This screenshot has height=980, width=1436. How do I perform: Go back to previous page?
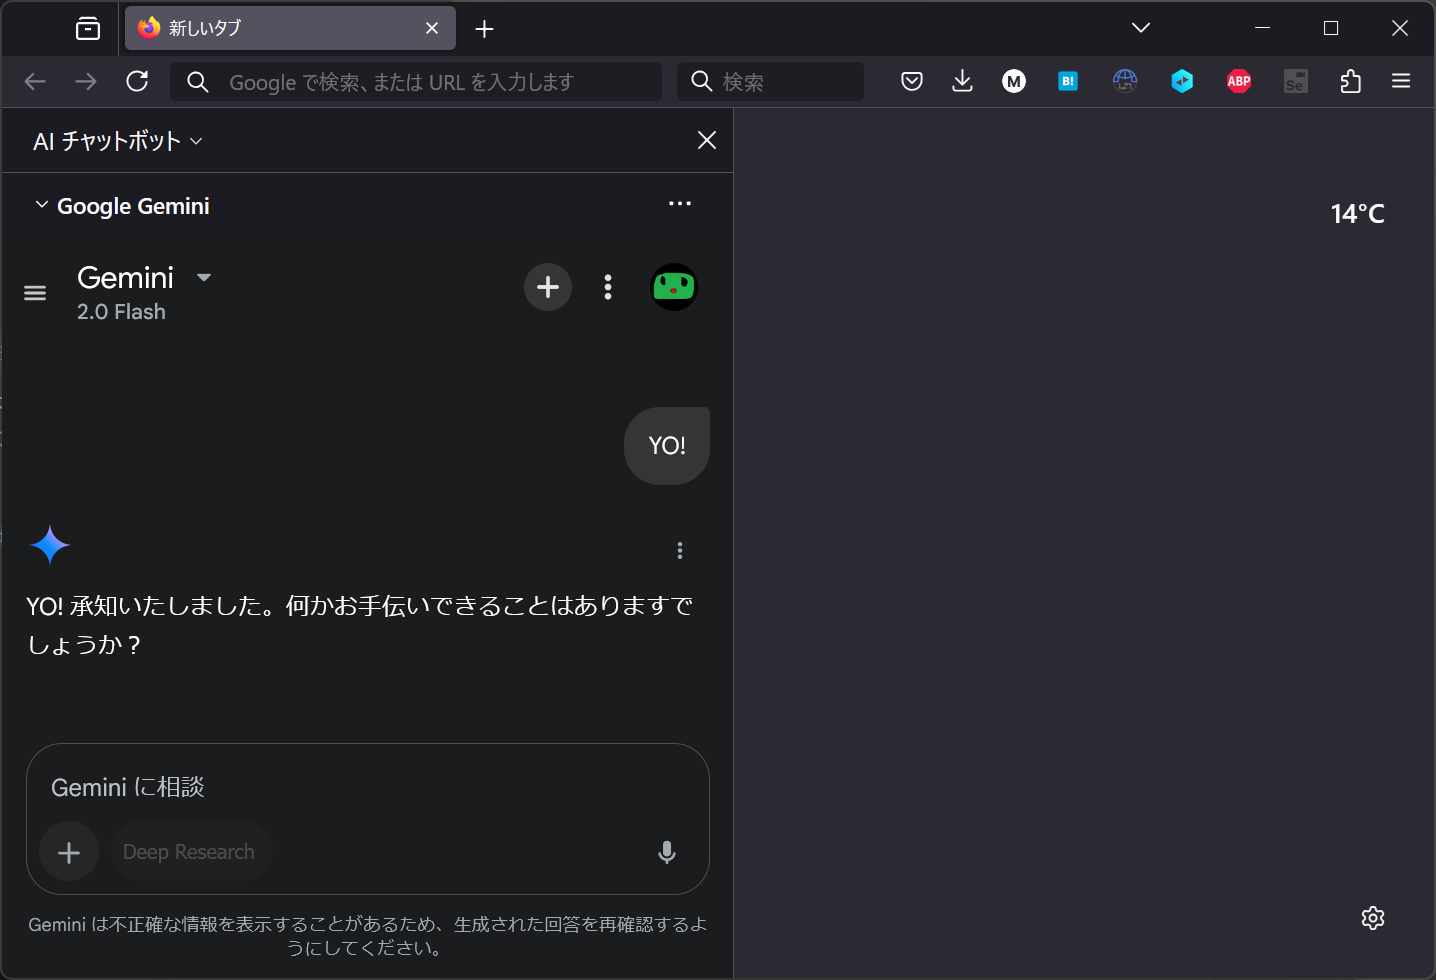[35, 82]
